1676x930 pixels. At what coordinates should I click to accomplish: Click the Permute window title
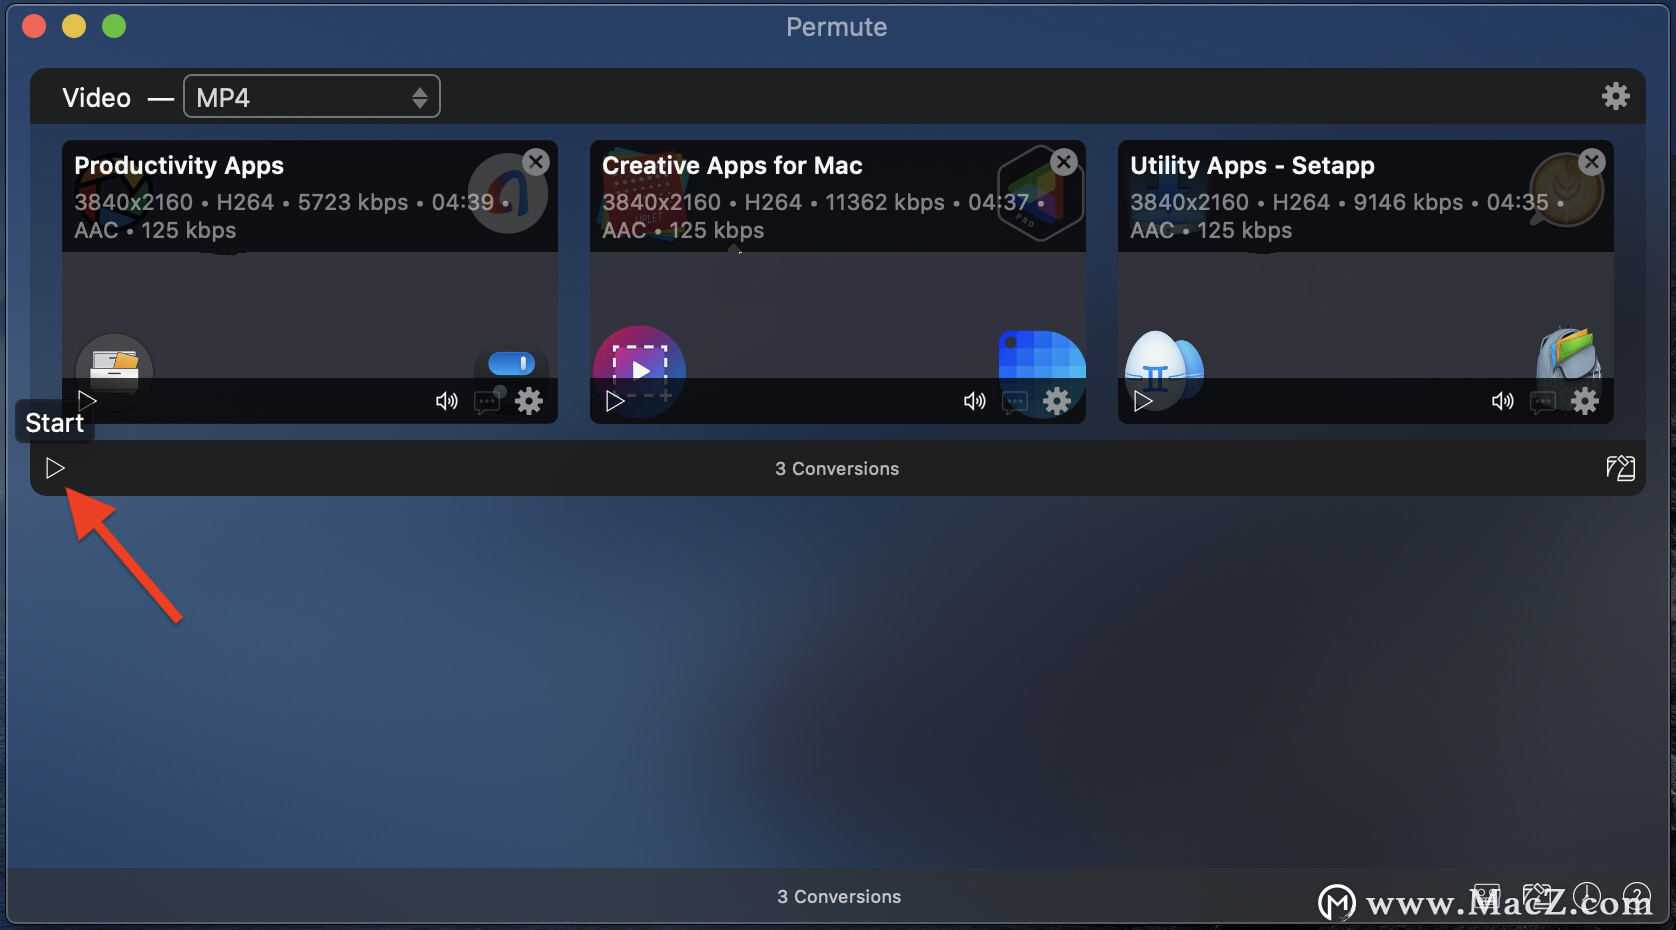[837, 27]
